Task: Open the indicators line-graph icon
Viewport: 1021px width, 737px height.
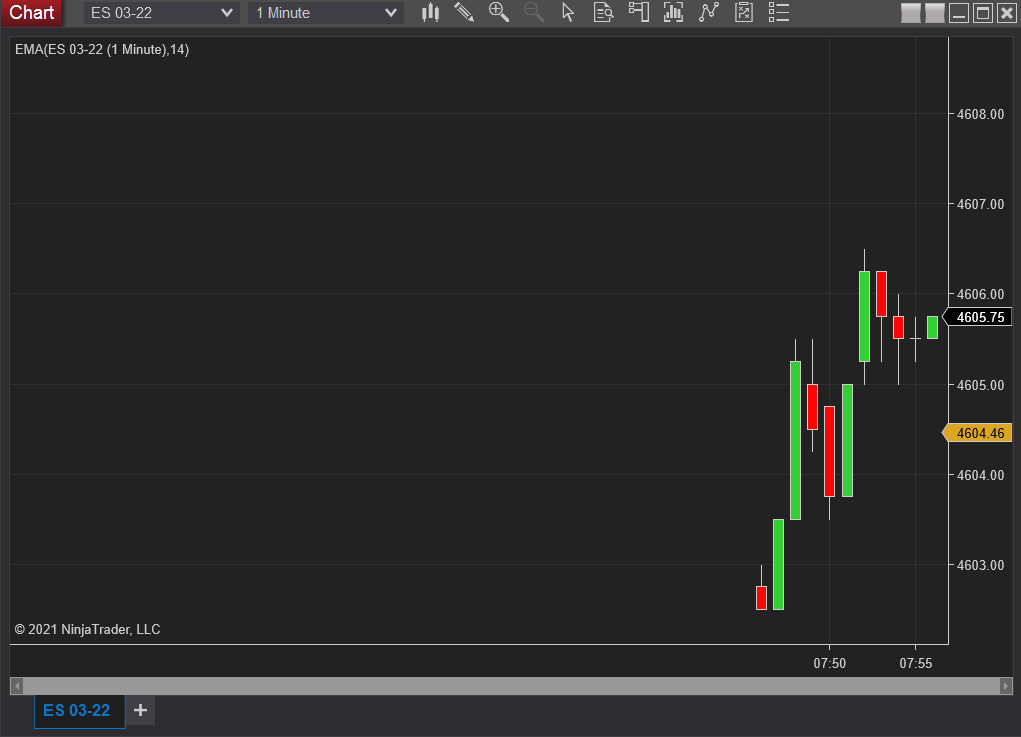Action: [x=708, y=12]
